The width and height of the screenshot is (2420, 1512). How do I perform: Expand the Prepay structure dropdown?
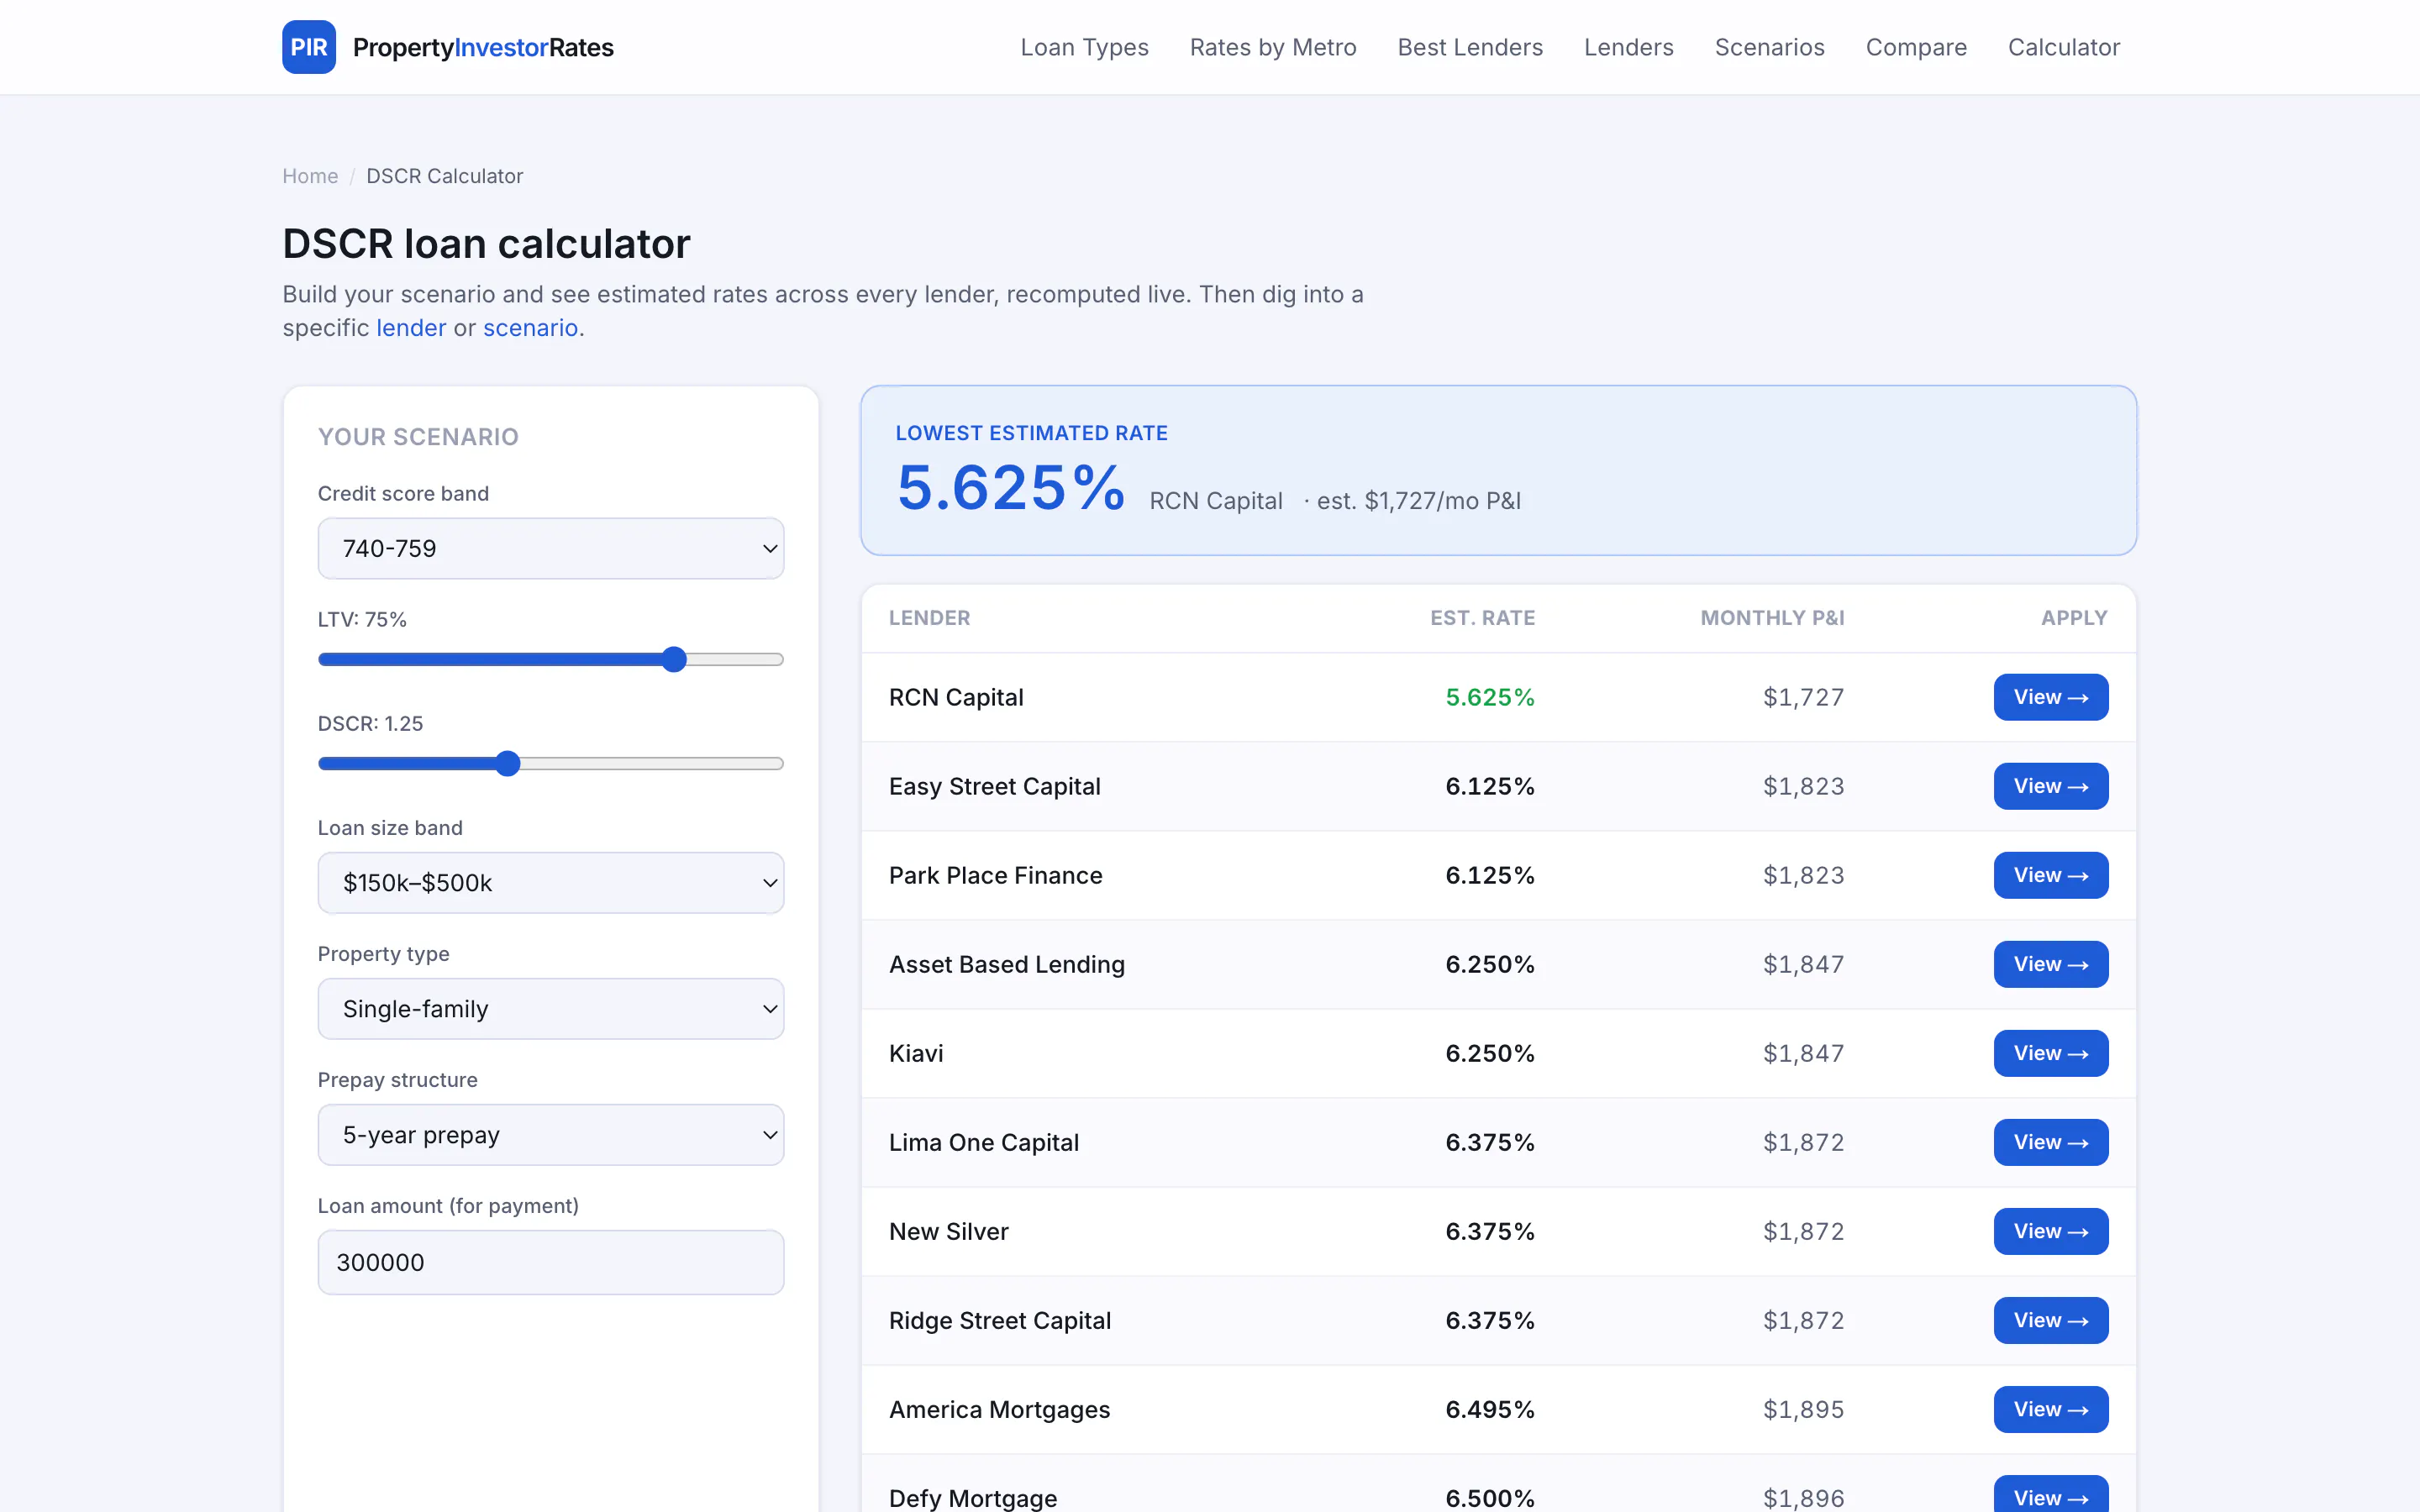[551, 1134]
